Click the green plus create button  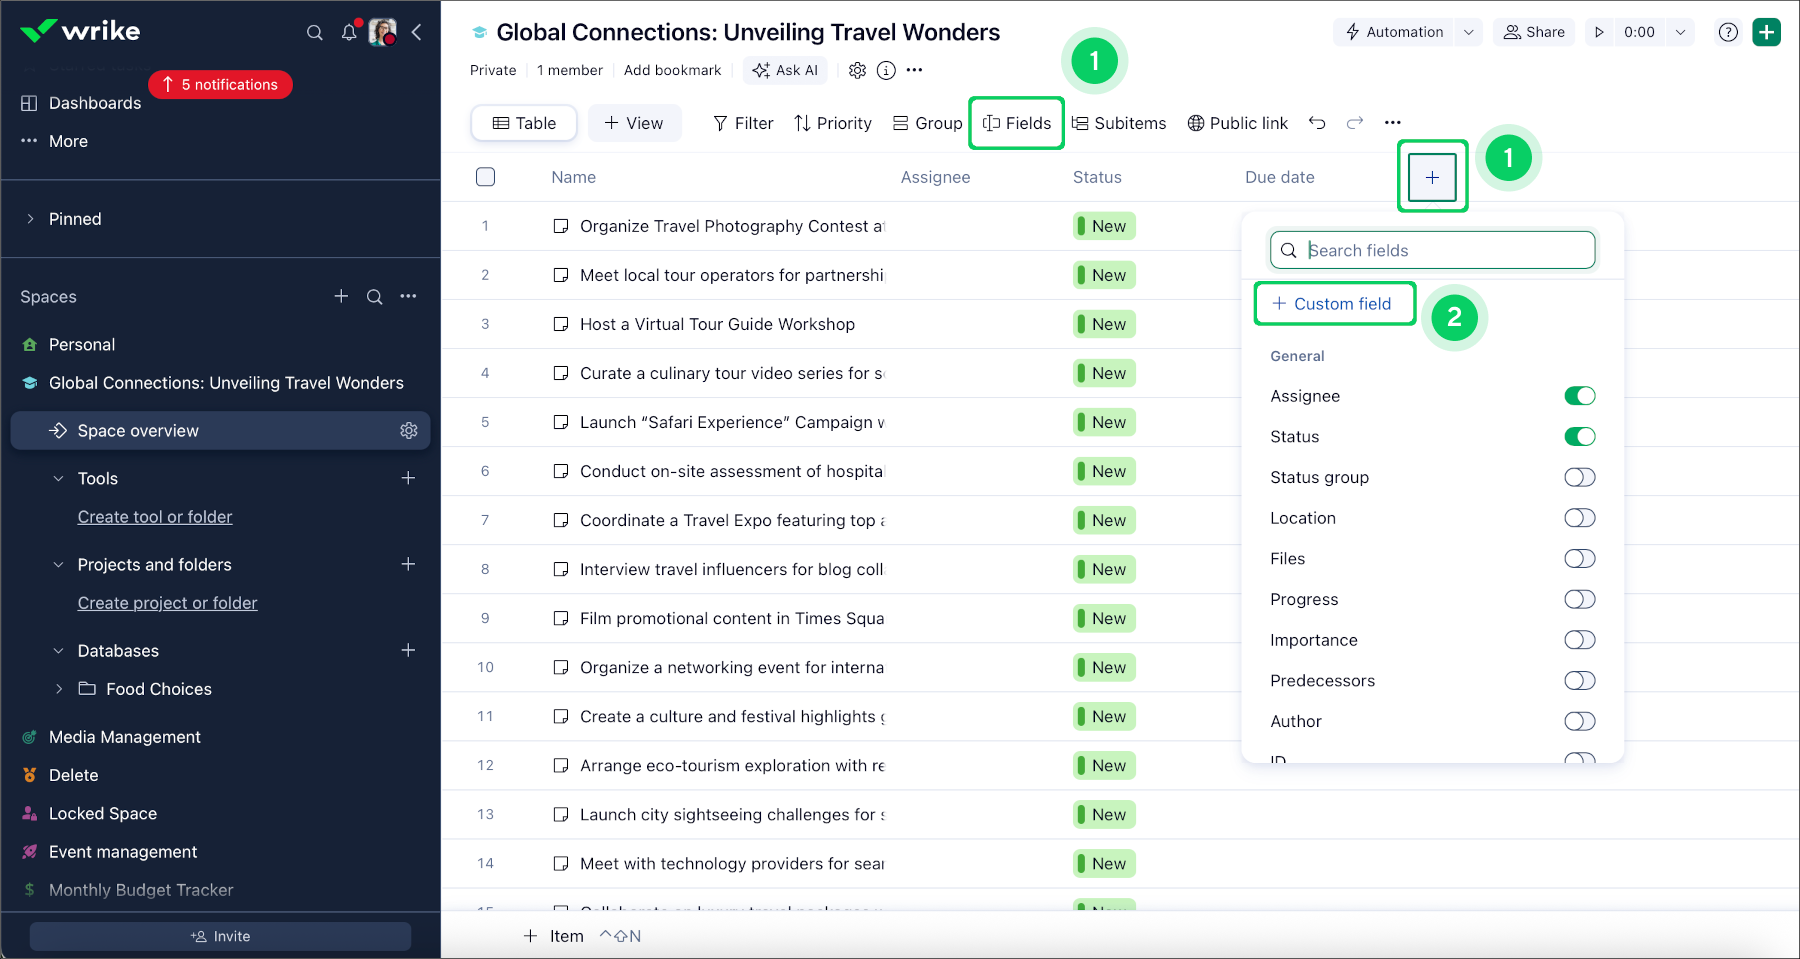click(x=1767, y=32)
